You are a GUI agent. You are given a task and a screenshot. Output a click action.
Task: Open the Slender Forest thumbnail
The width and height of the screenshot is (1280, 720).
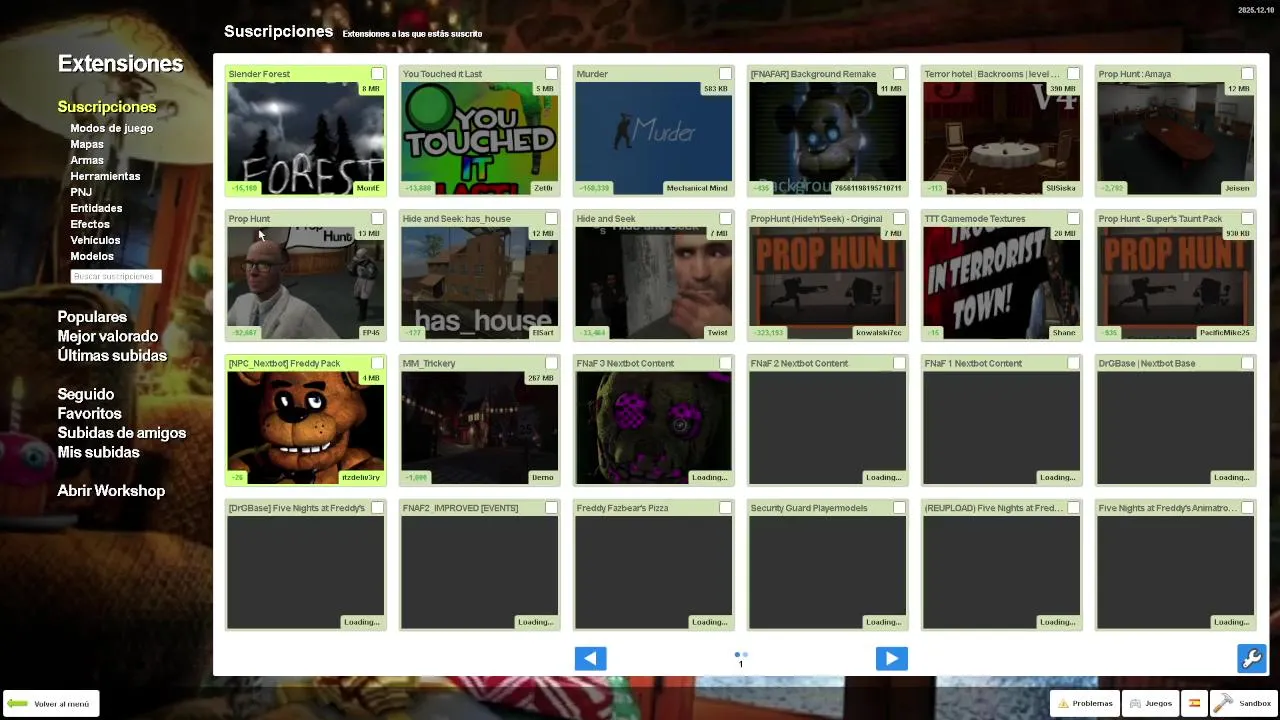pyautogui.click(x=305, y=138)
